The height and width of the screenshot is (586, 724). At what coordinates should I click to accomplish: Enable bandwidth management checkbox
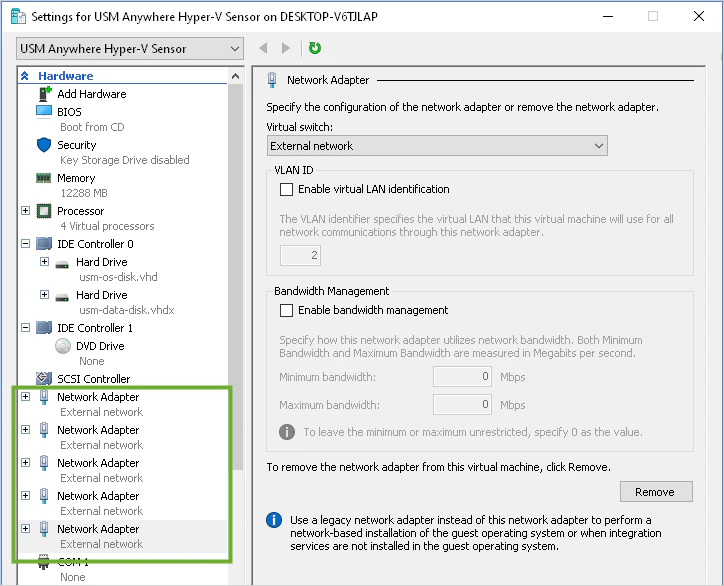(x=286, y=310)
